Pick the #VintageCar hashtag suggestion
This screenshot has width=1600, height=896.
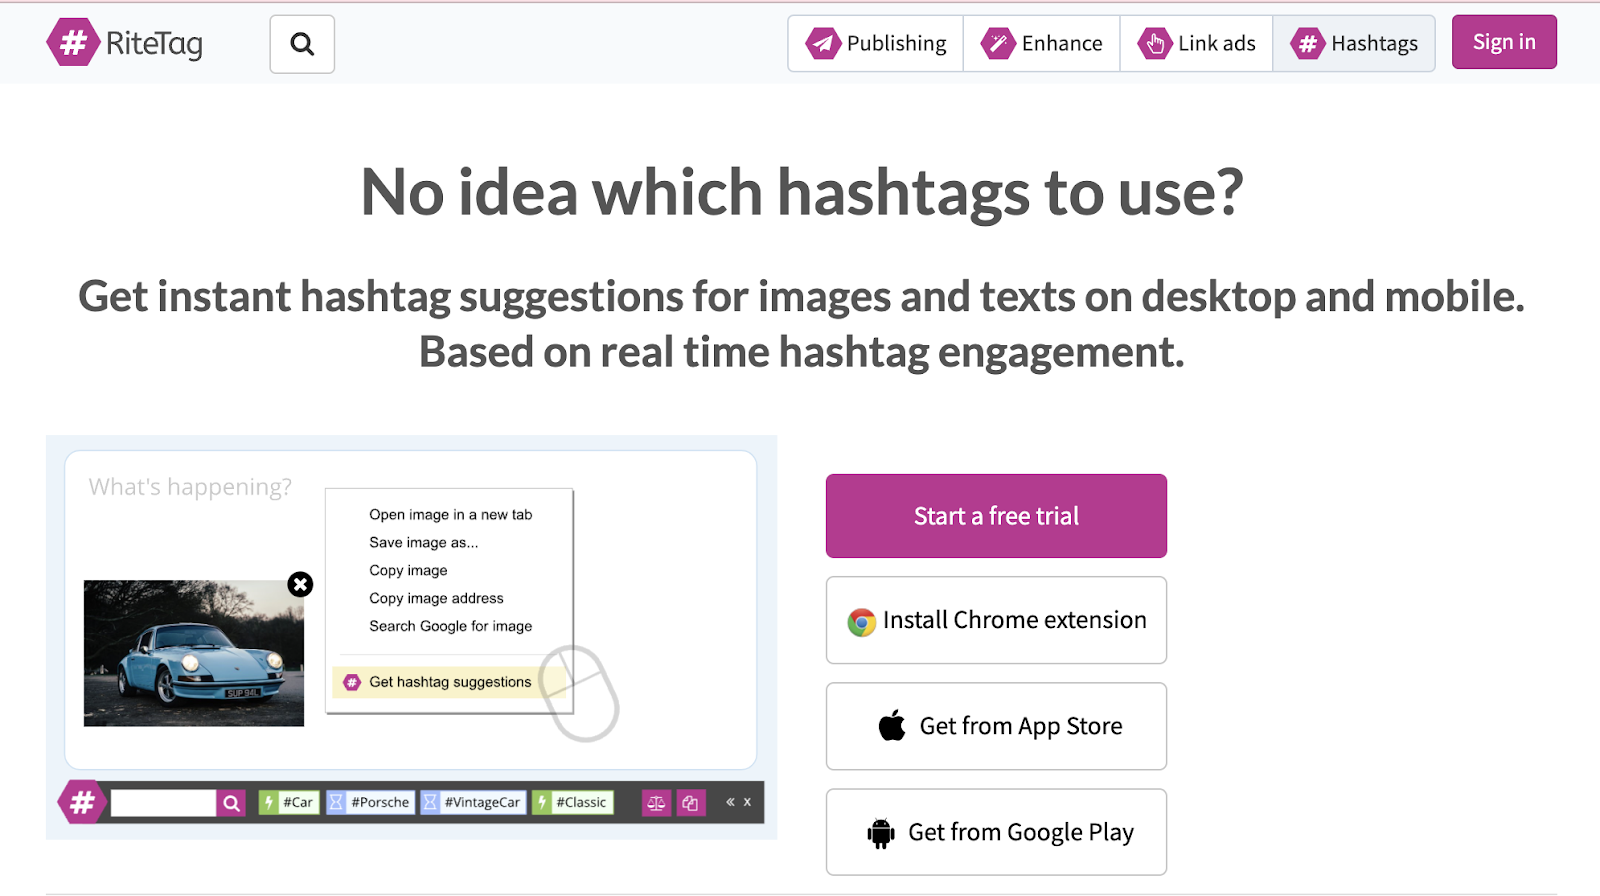coord(473,802)
